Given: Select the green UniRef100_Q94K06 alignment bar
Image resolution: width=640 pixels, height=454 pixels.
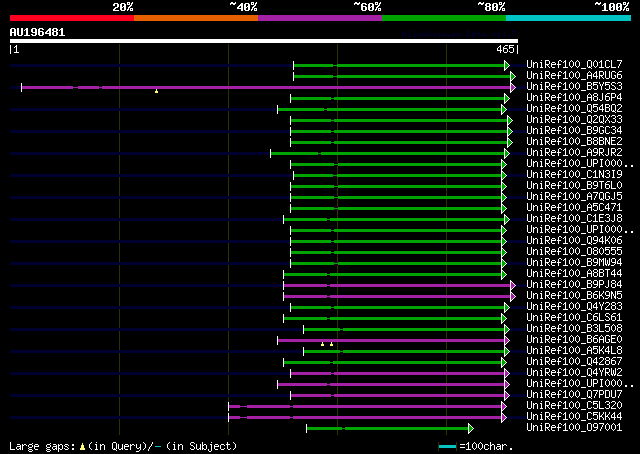Looking at the screenshot, I should coord(400,241).
